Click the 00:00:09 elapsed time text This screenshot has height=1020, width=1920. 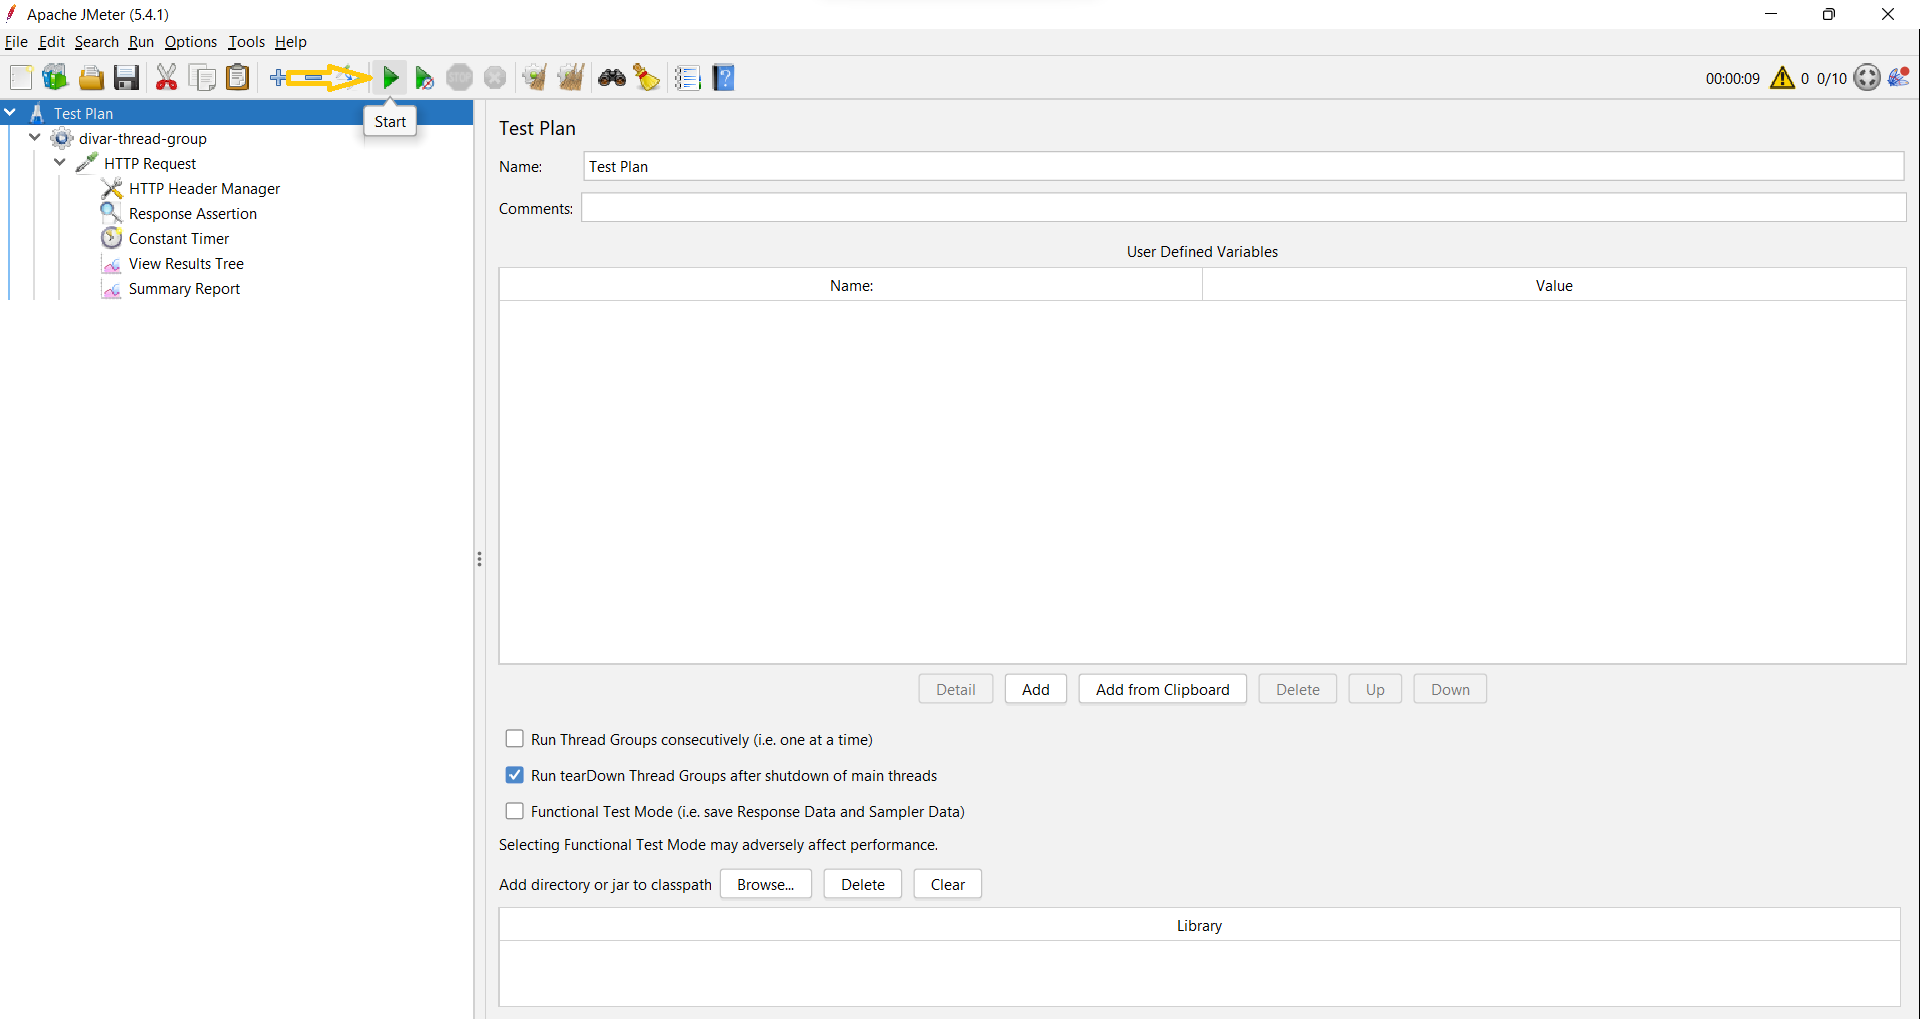[x=1733, y=78]
